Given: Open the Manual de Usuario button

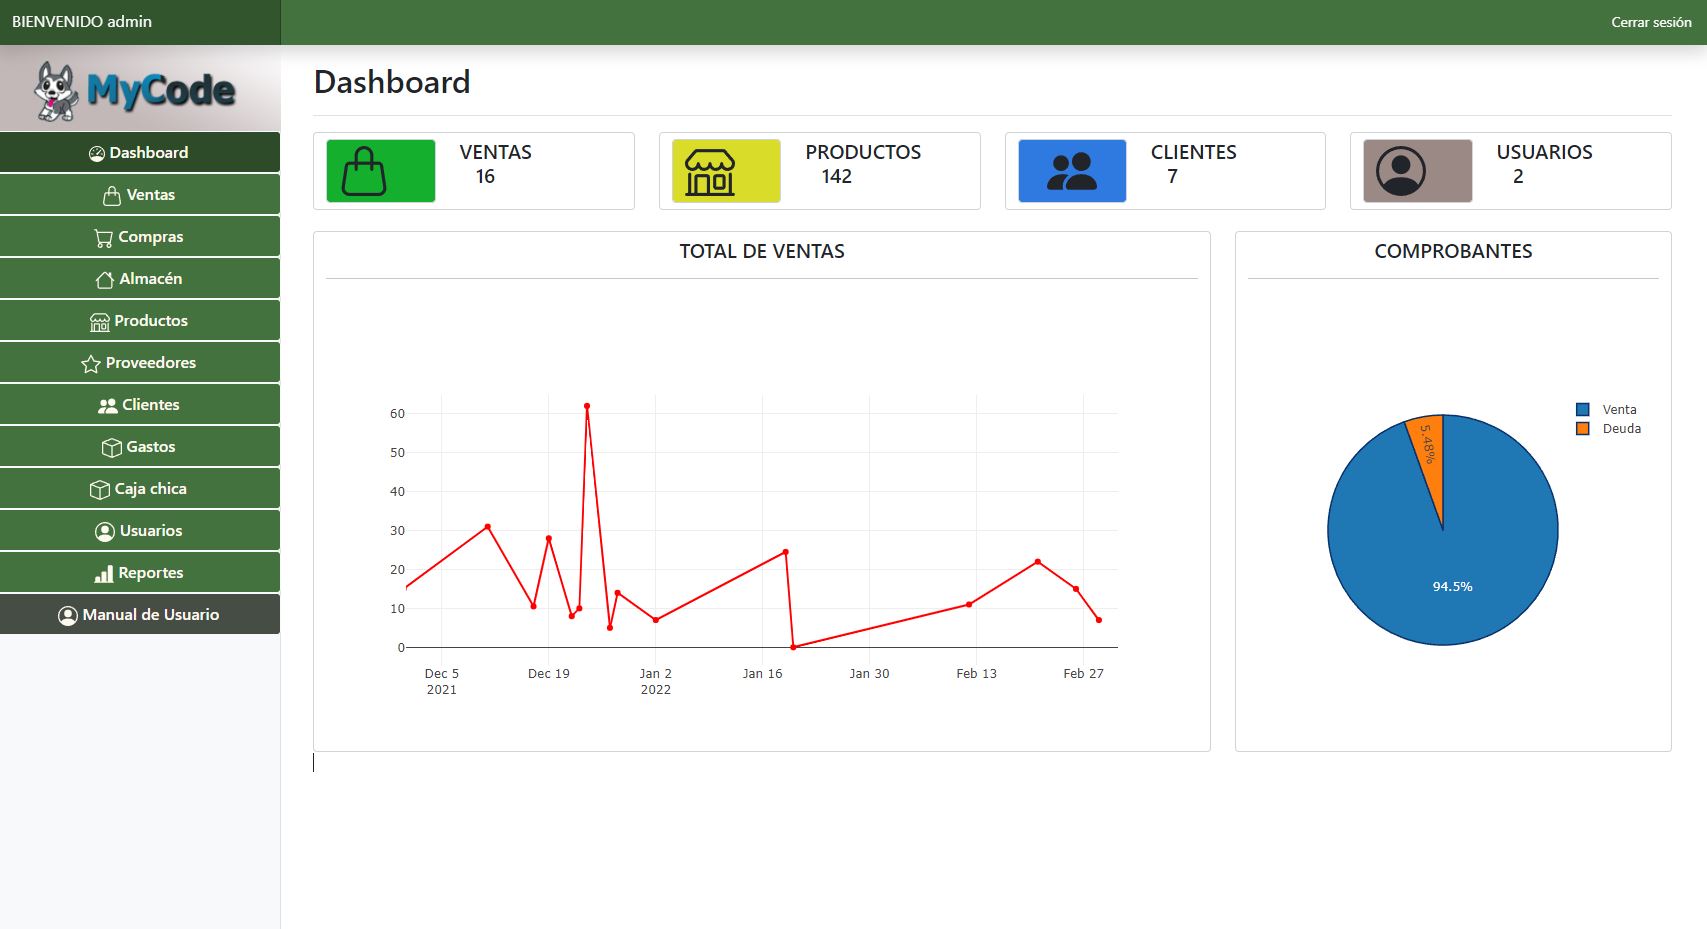Looking at the screenshot, I should pyautogui.click(x=140, y=615).
